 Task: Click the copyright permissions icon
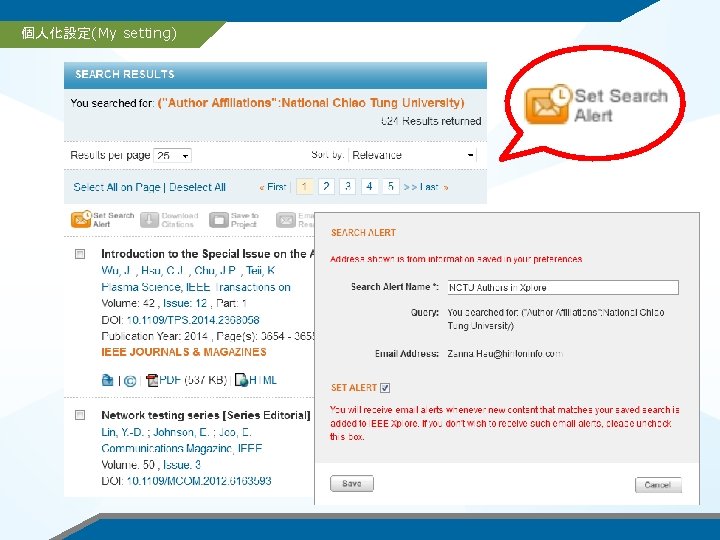[x=130, y=381]
